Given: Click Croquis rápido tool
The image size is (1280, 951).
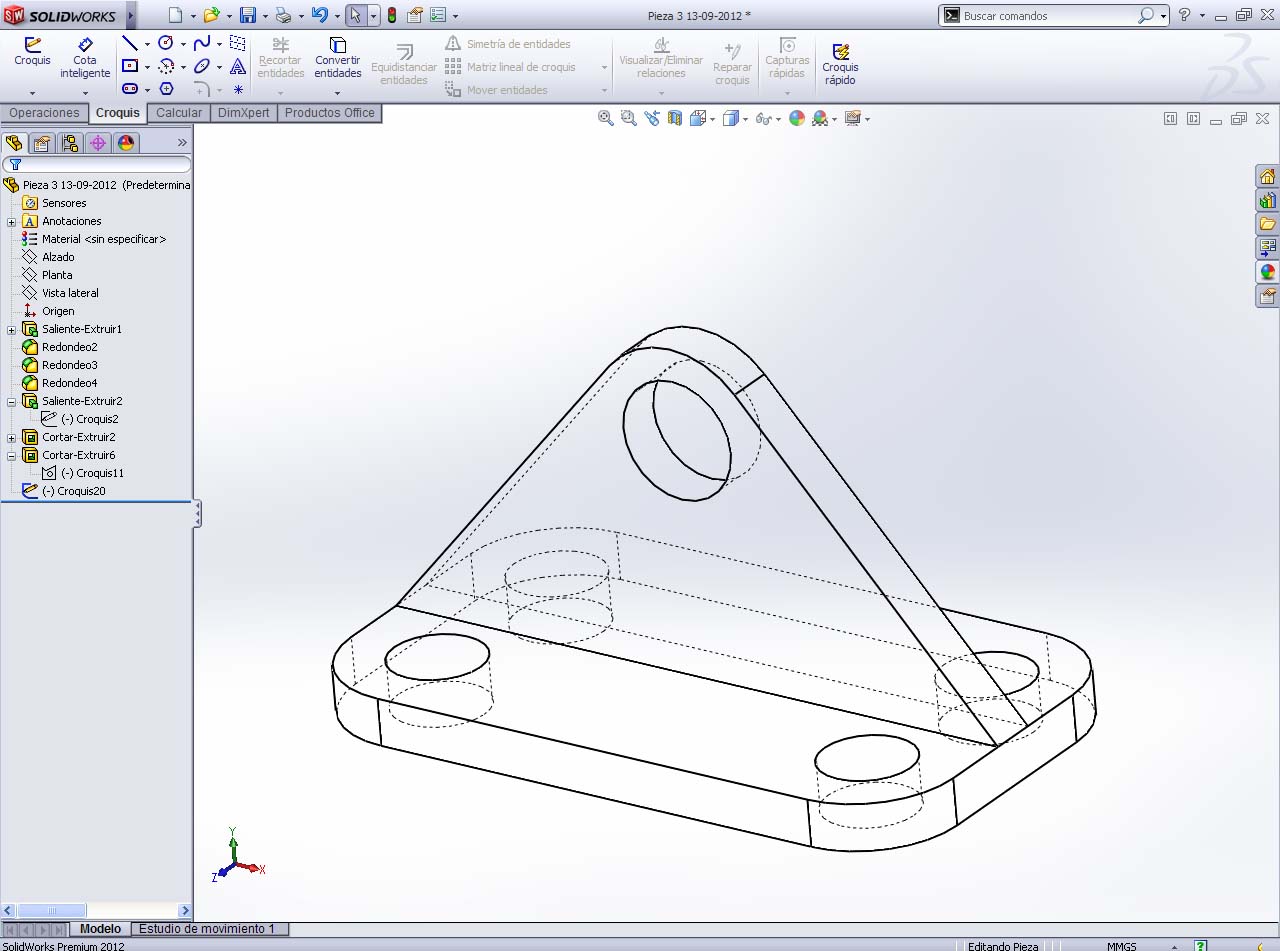Looking at the screenshot, I should pyautogui.click(x=841, y=64).
